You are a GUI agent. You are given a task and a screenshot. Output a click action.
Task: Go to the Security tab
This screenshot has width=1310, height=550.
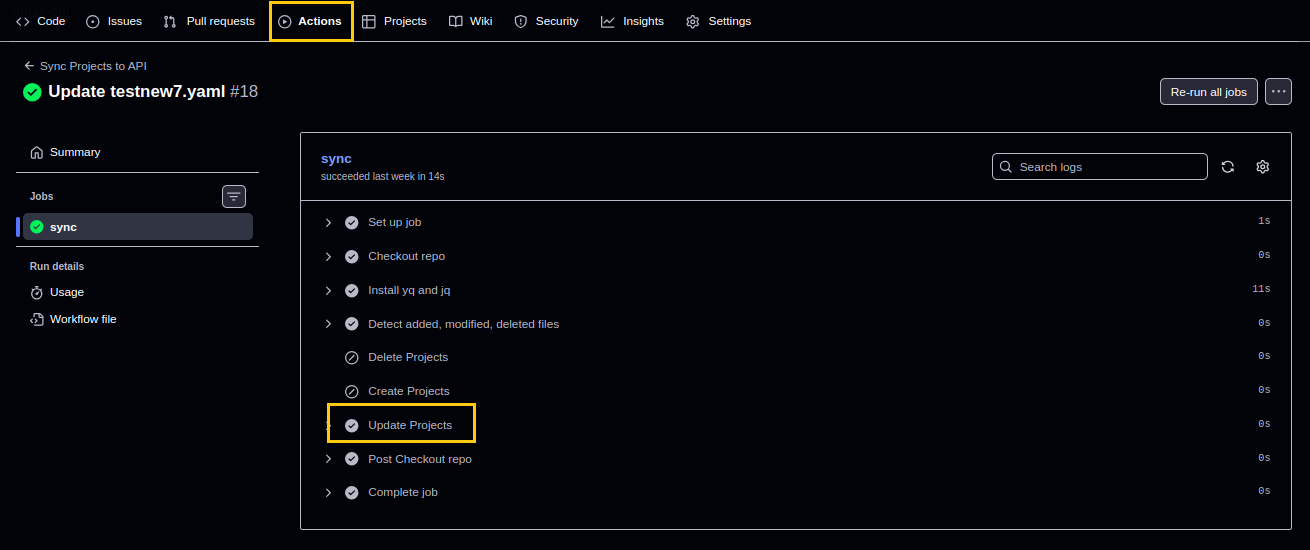click(546, 21)
